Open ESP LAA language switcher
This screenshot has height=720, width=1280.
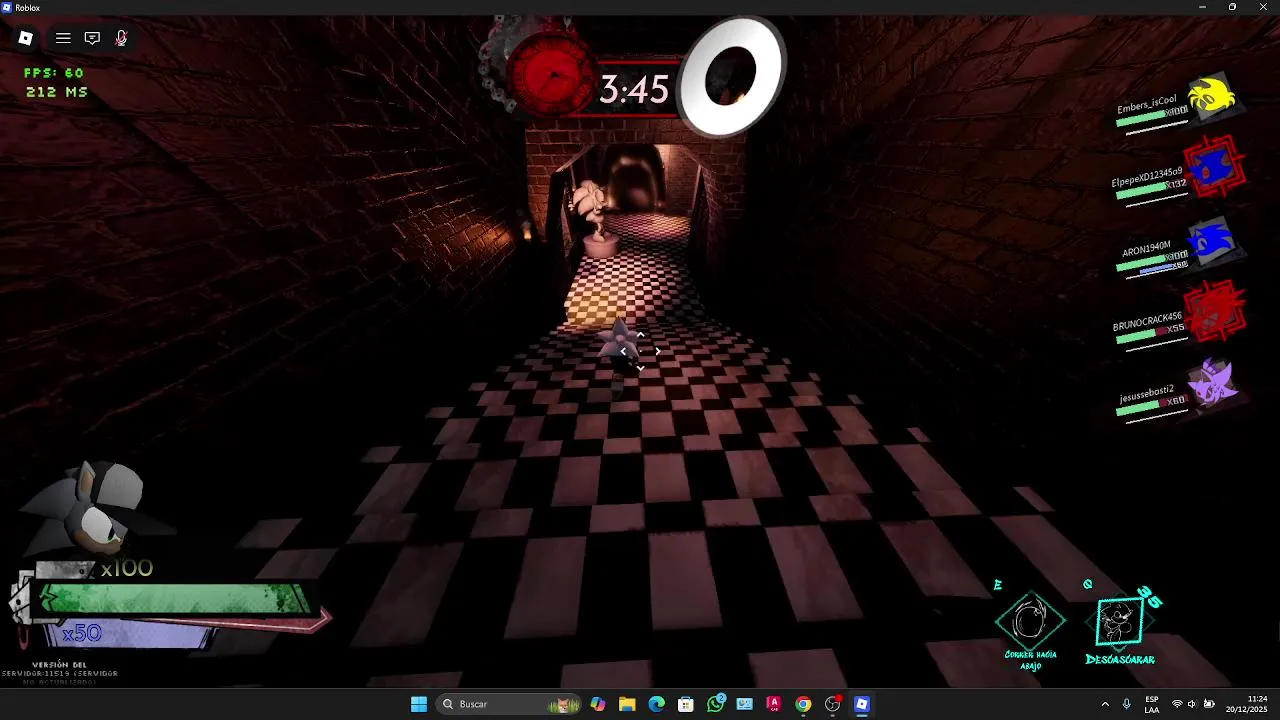pyautogui.click(x=1152, y=704)
